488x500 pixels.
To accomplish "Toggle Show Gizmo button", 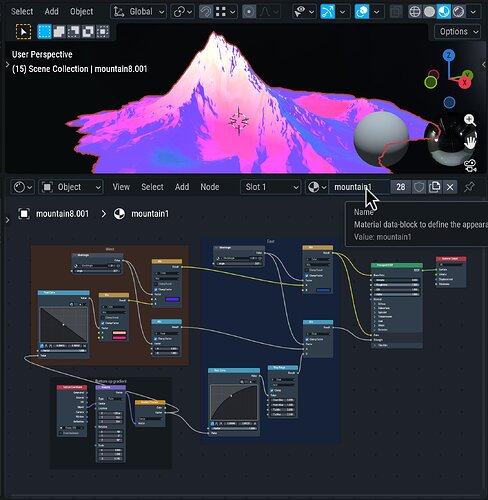I will [327, 12].
